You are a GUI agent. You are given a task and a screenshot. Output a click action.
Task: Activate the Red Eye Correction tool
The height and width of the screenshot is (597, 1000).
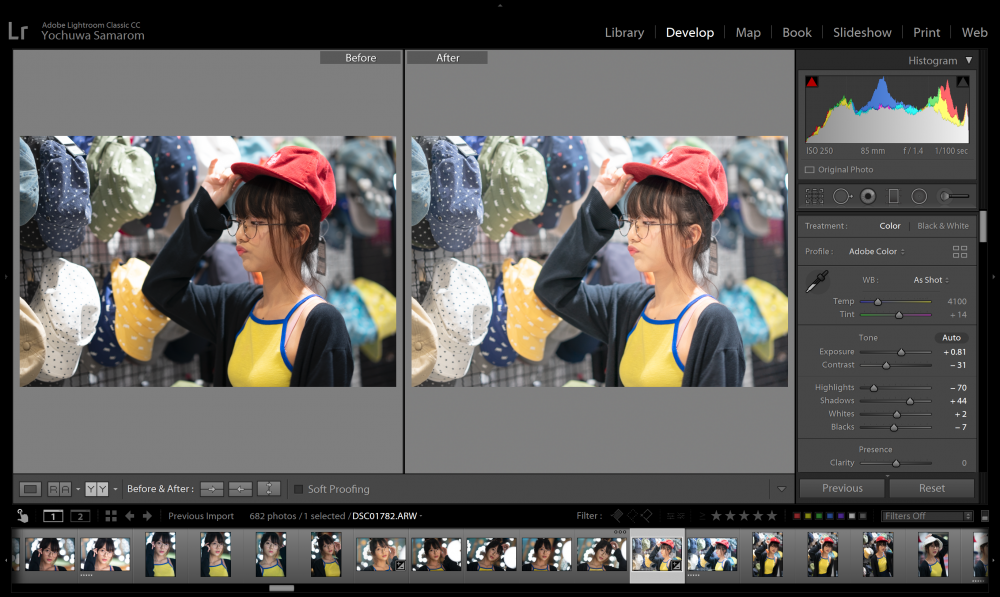click(x=868, y=196)
